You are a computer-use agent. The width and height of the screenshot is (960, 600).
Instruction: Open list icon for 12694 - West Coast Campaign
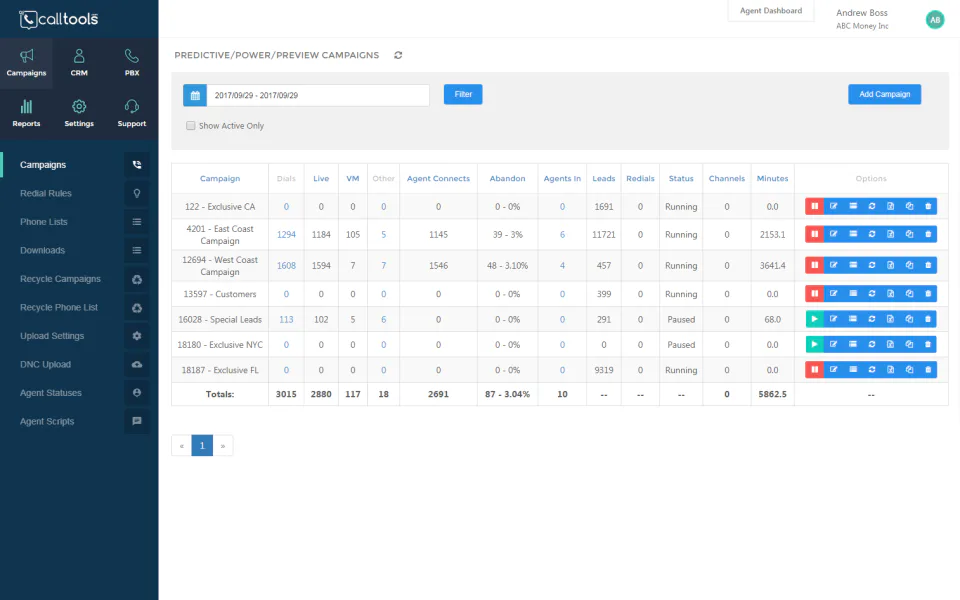point(852,265)
